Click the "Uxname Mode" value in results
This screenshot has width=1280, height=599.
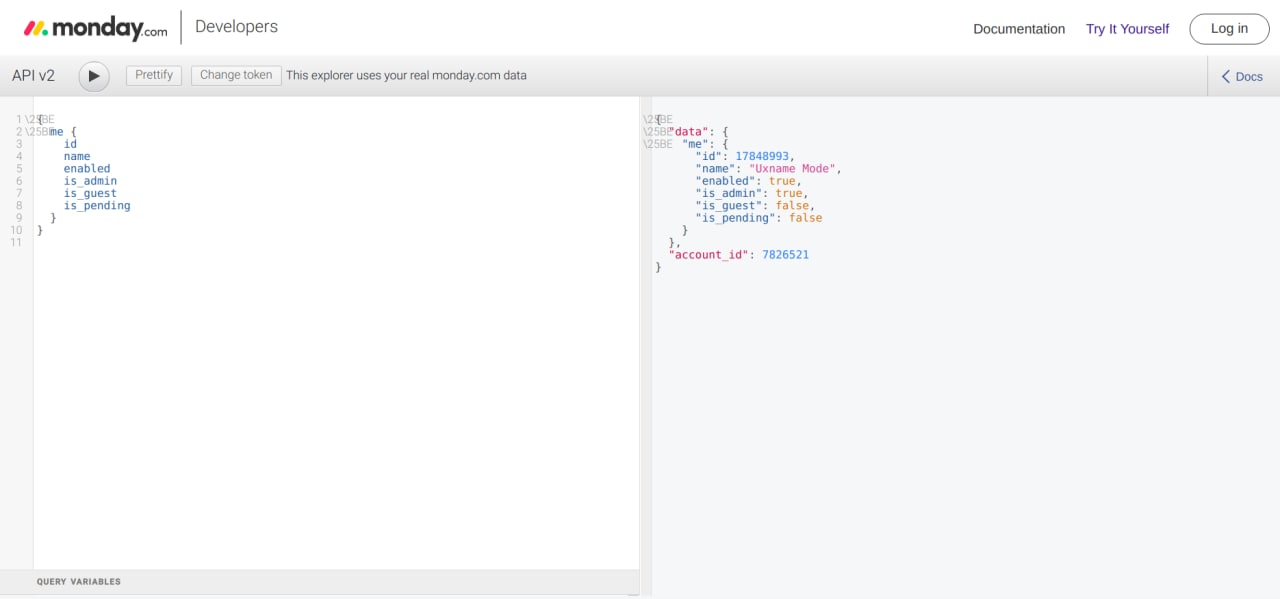pyautogui.click(x=792, y=169)
